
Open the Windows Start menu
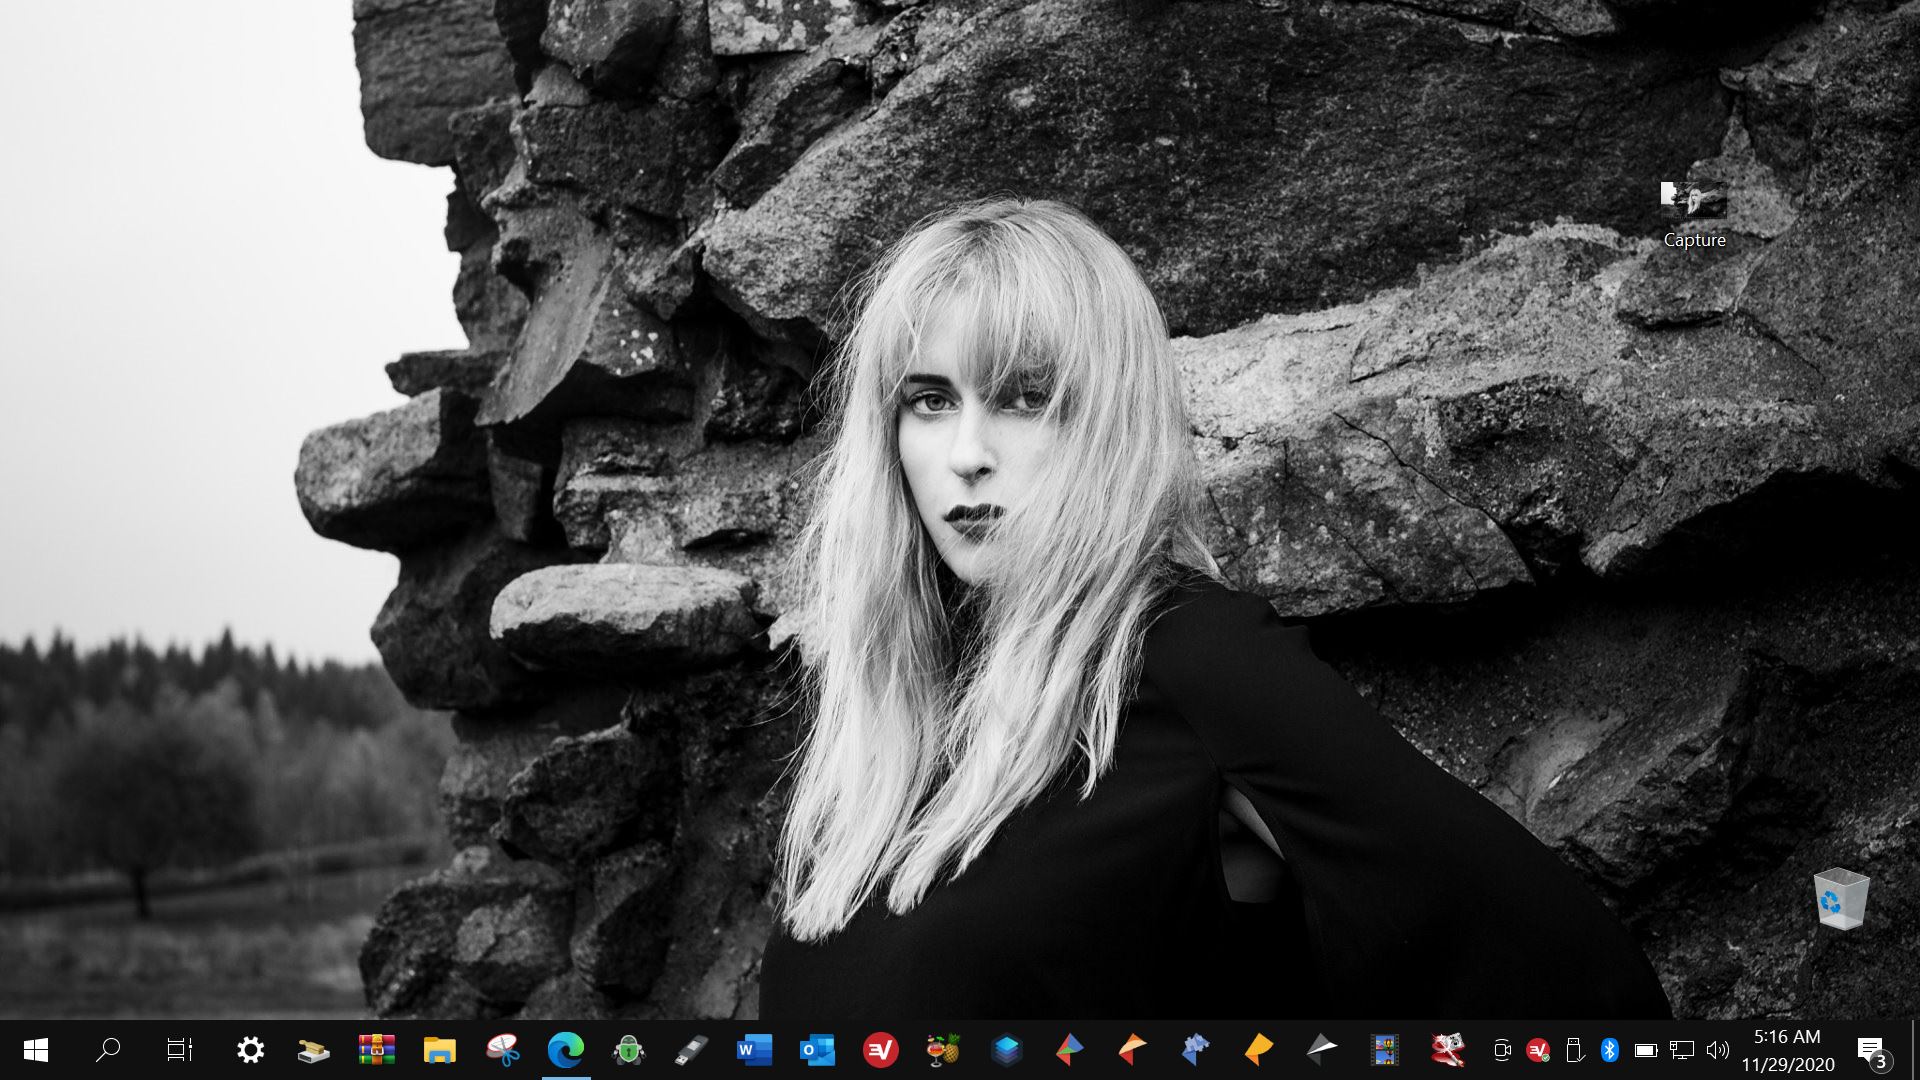coord(36,1050)
